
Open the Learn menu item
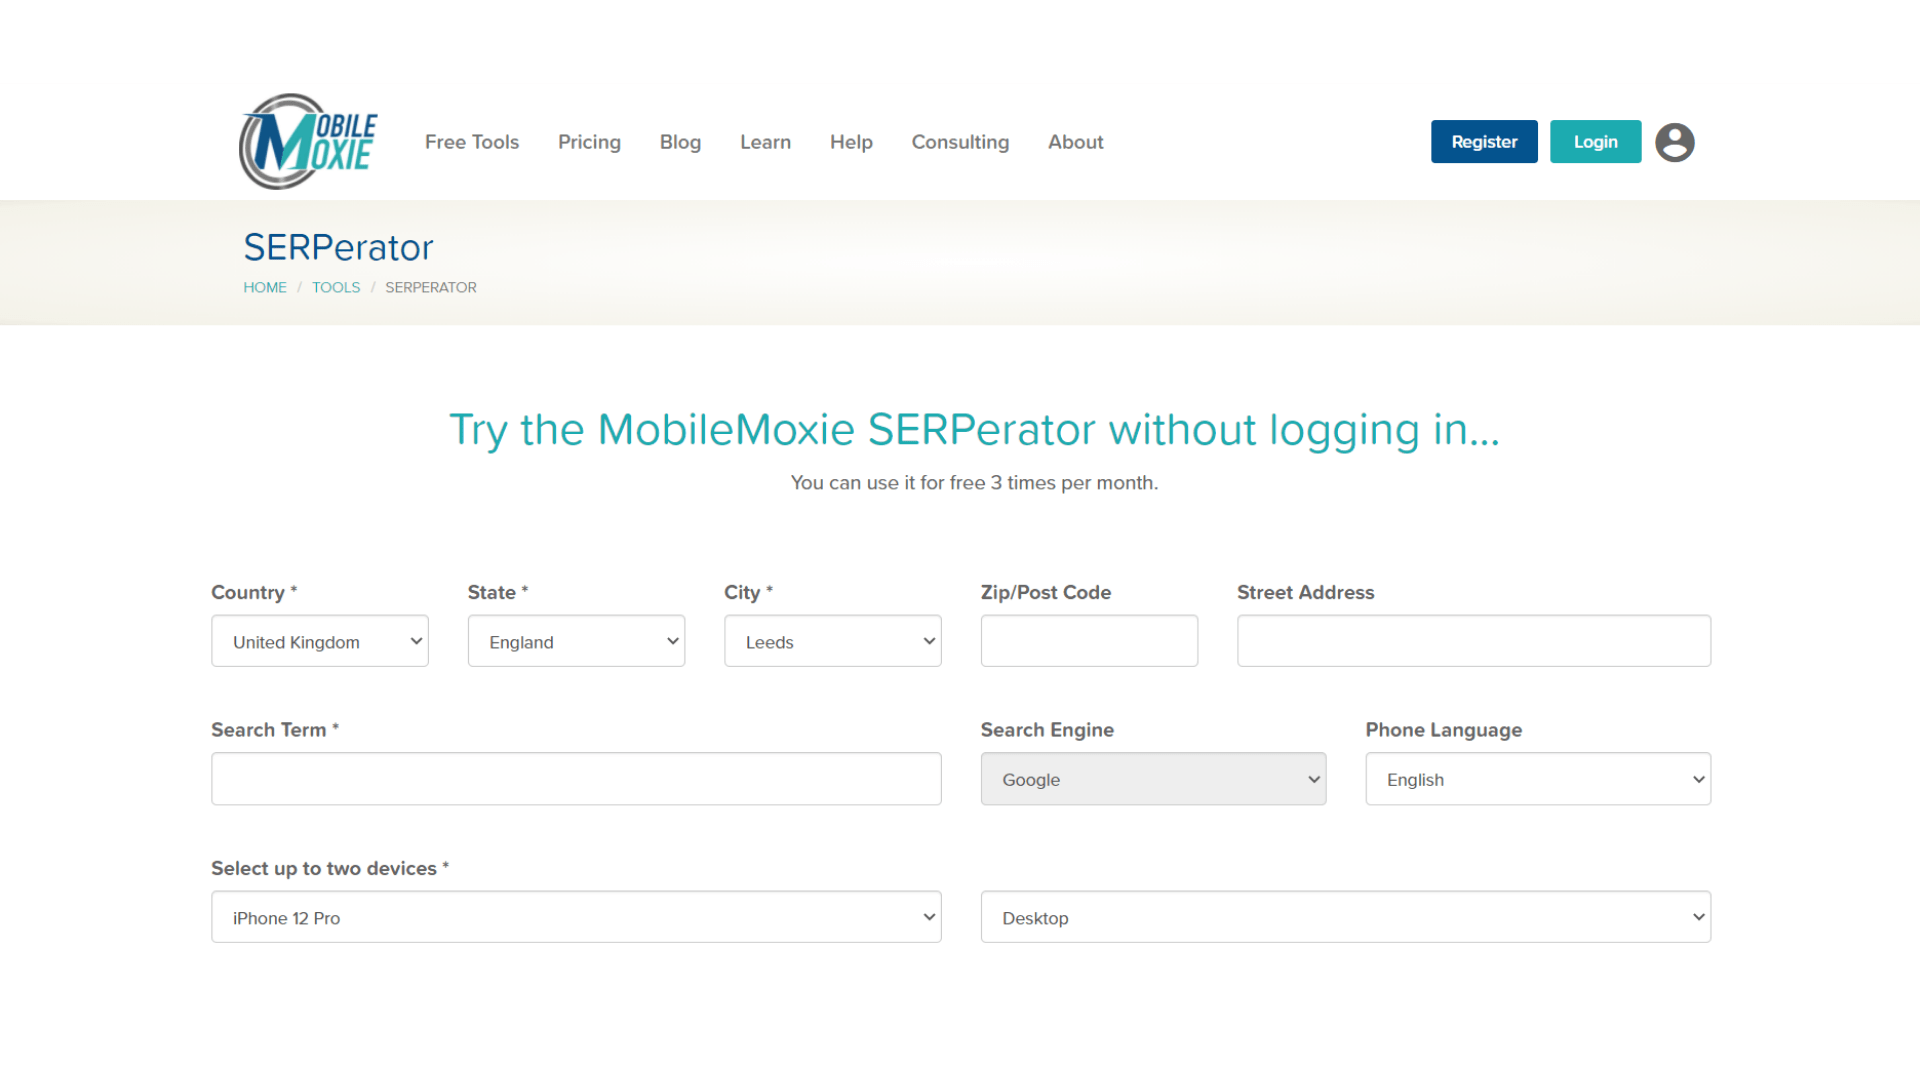[x=765, y=142]
